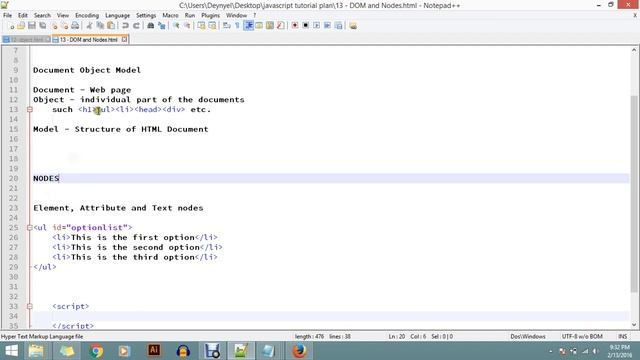Collapse the ul block fold on line 25
640x360 pixels.
(x=29, y=227)
